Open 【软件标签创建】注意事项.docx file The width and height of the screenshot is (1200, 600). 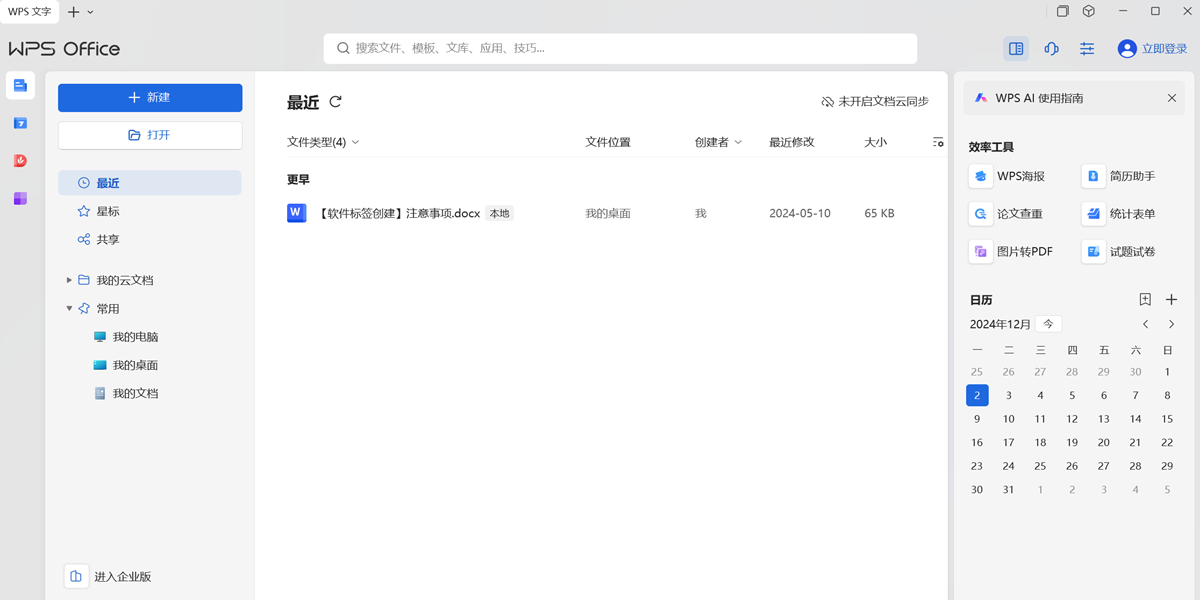pos(400,213)
